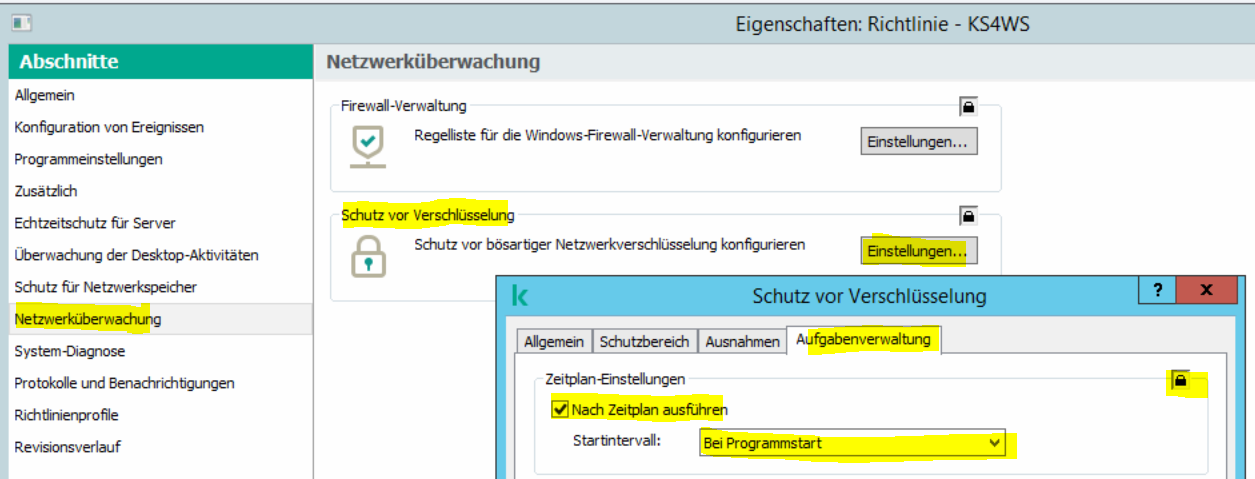This screenshot has height=479, width=1255.
Task: Select Konfiguration von Ereignissen section
Action: point(160,127)
